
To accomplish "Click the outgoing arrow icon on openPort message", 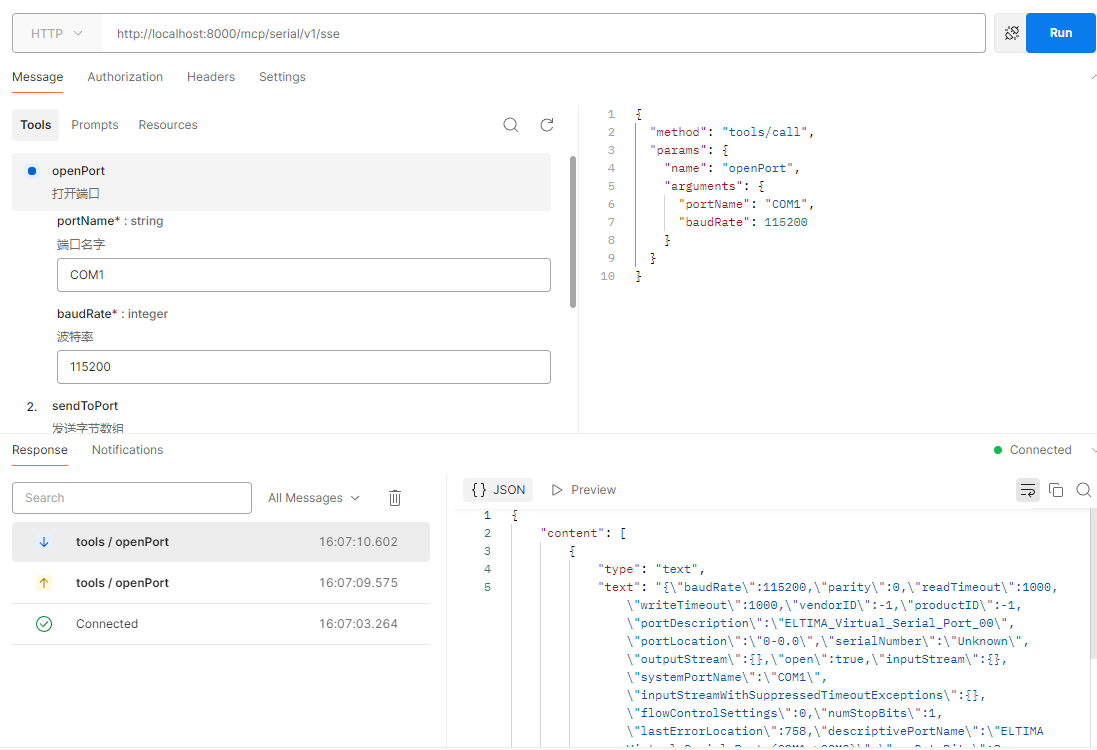I will 44,583.
